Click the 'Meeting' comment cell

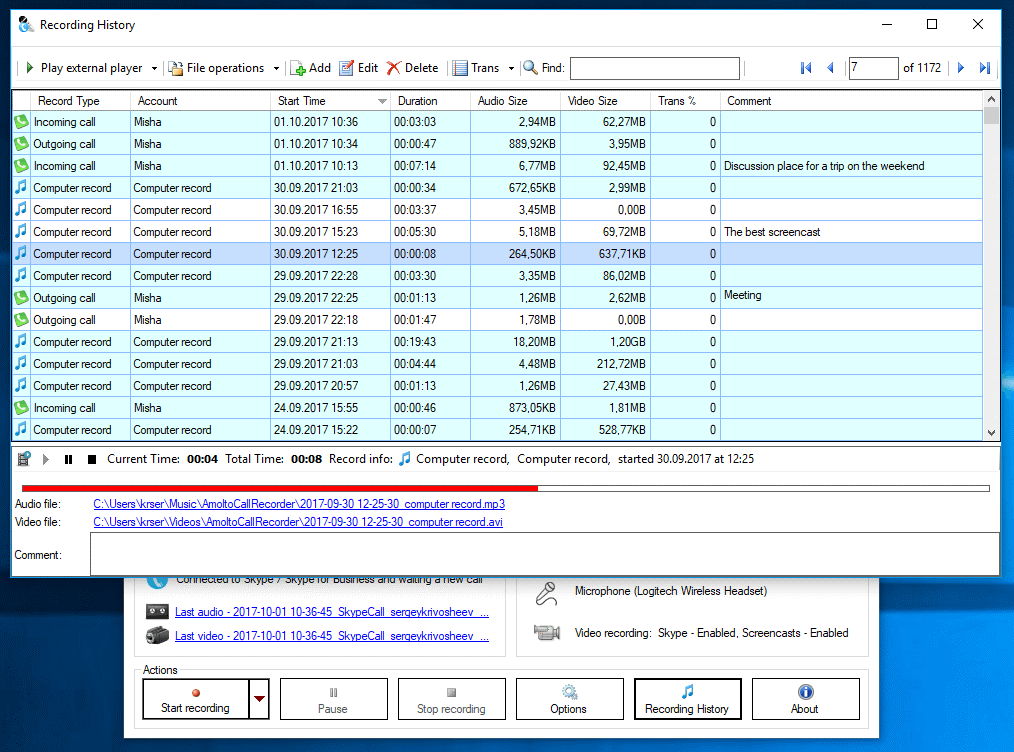(851, 298)
